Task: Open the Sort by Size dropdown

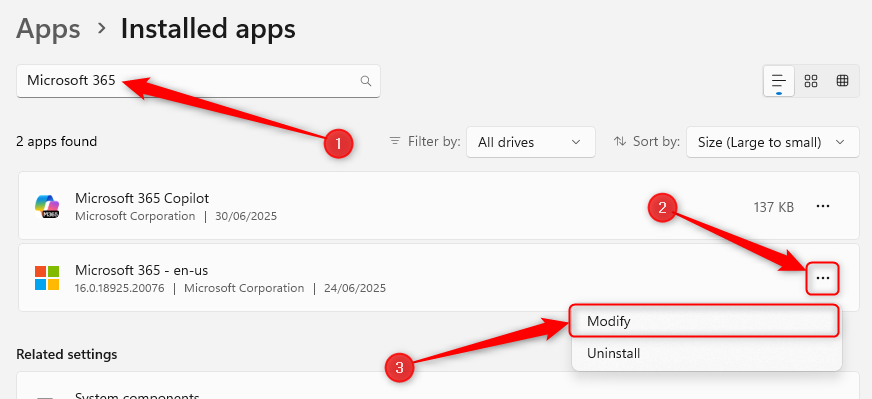Action: (772, 142)
